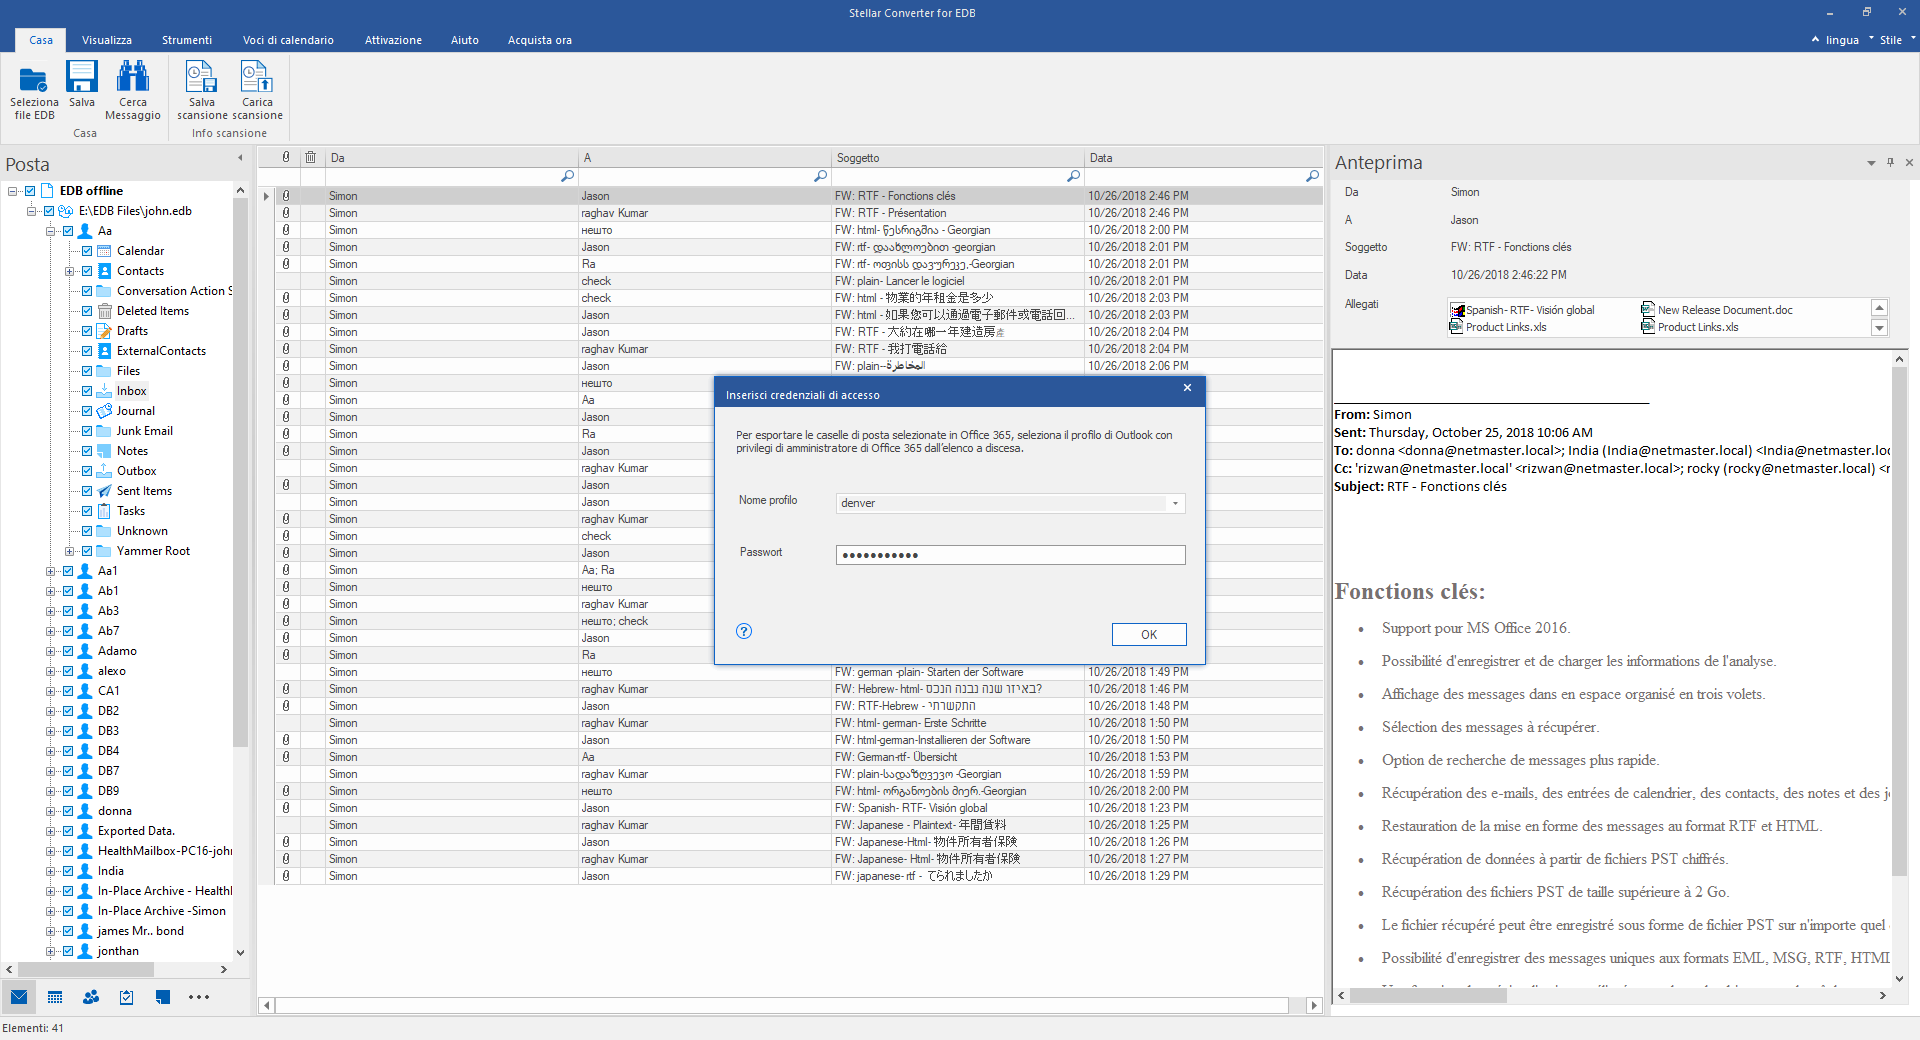This screenshot has width=1920, height=1040.
Task: Open the Stile dropdown
Action: (x=1896, y=40)
